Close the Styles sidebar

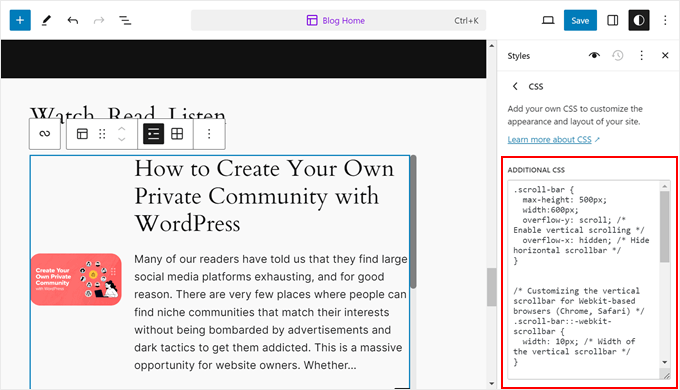pyautogui.click(x=665, y=56)
